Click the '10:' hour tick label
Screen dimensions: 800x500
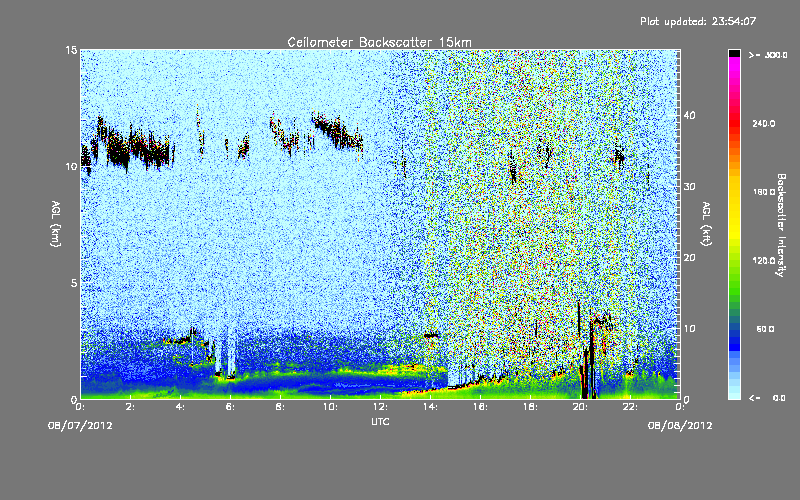point(330,407)
